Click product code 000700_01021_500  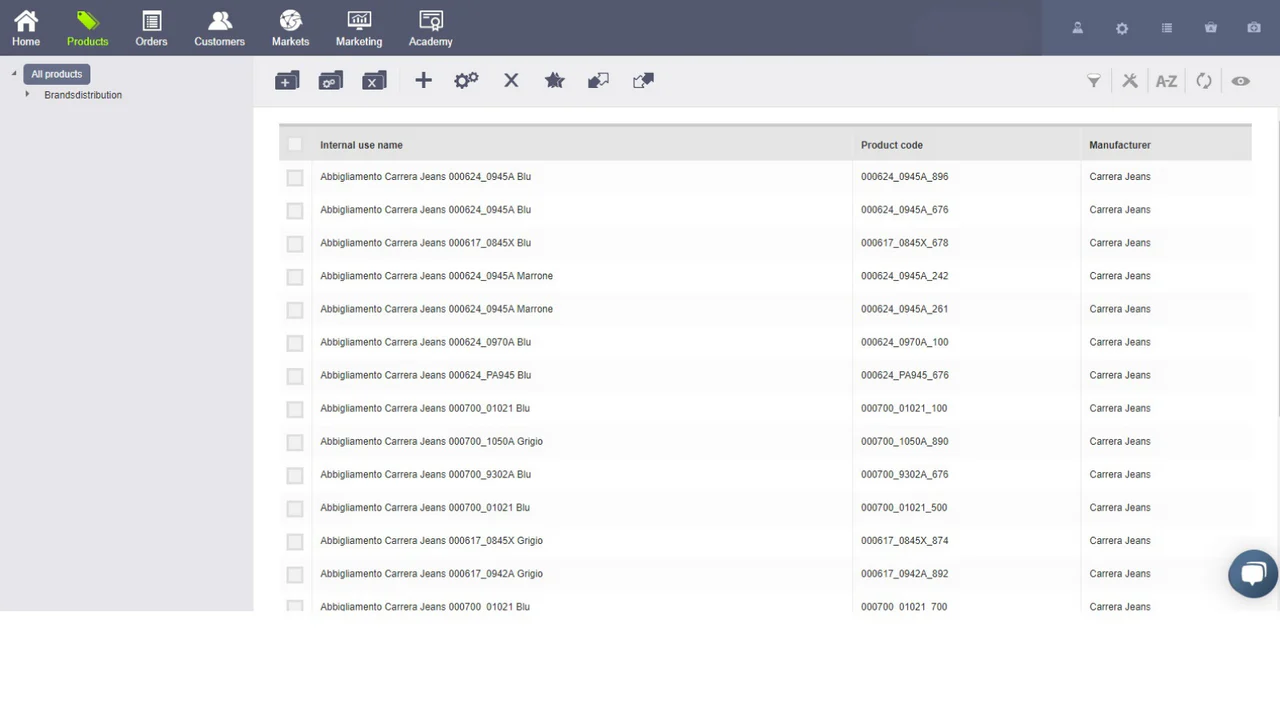904,507
